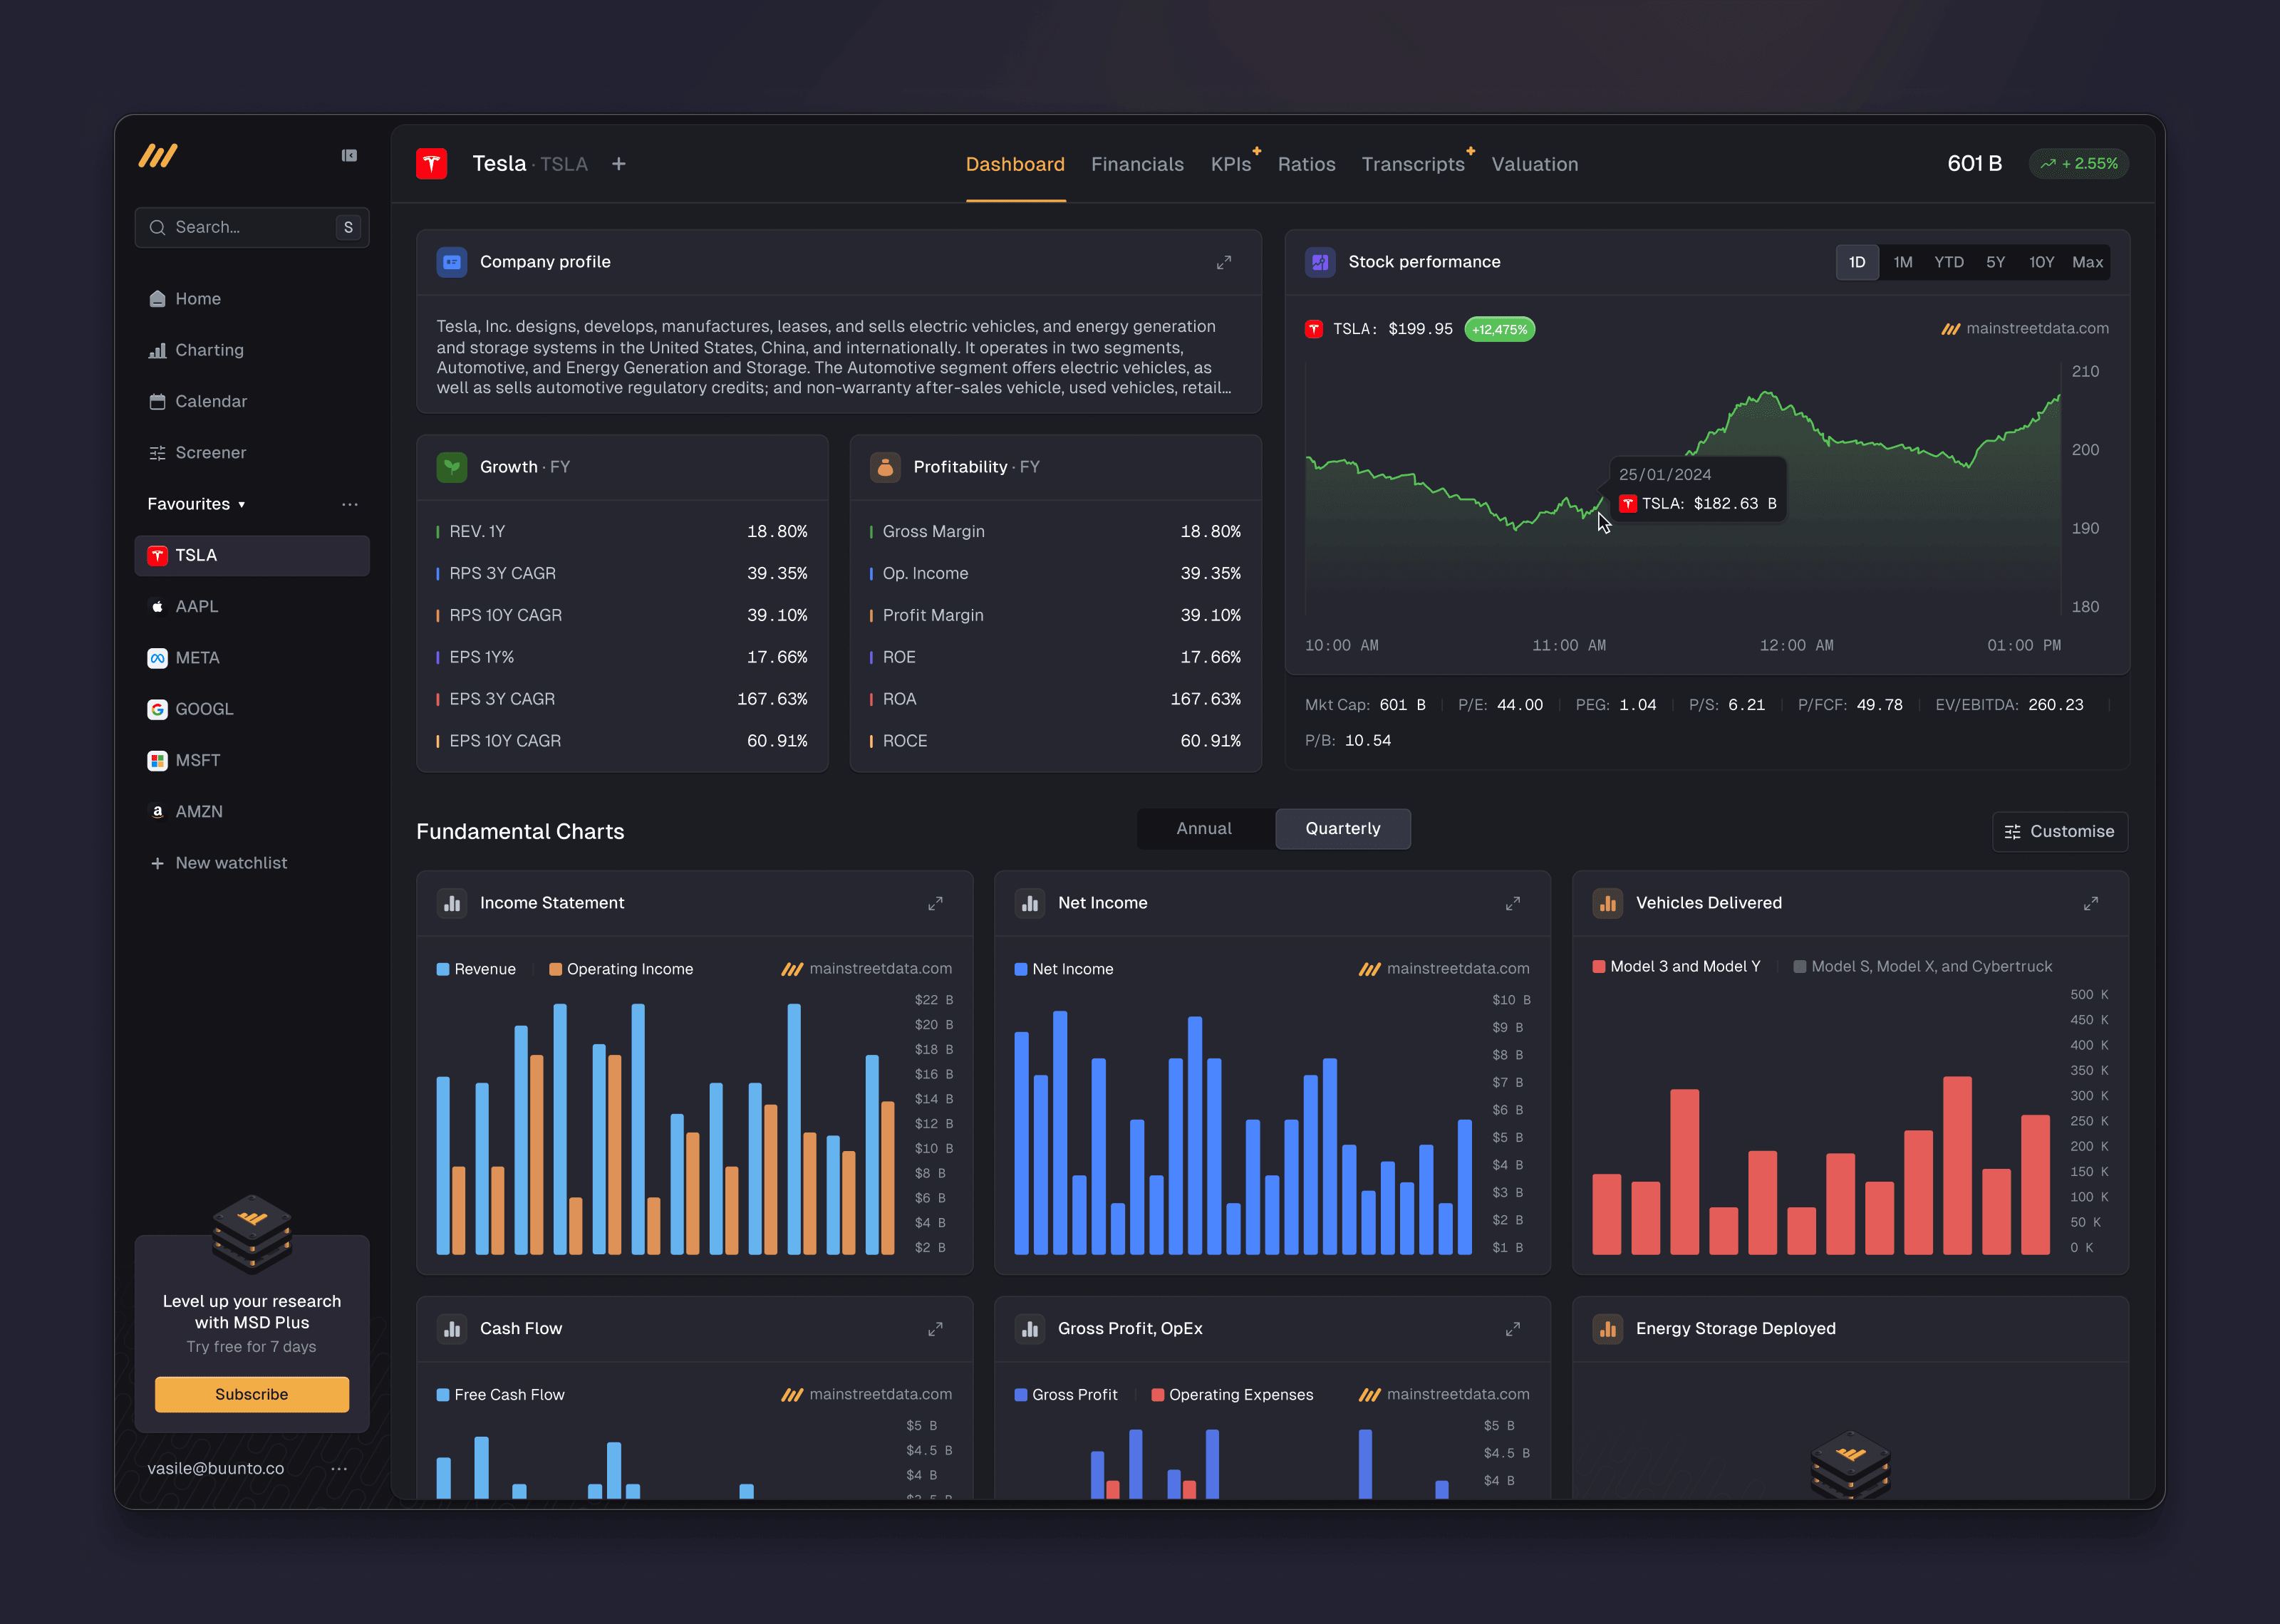This screenshot has height=1624, width=2280.
Task: Expand the Gross Profit, OpEx chart
Action: point(1513,1328)
